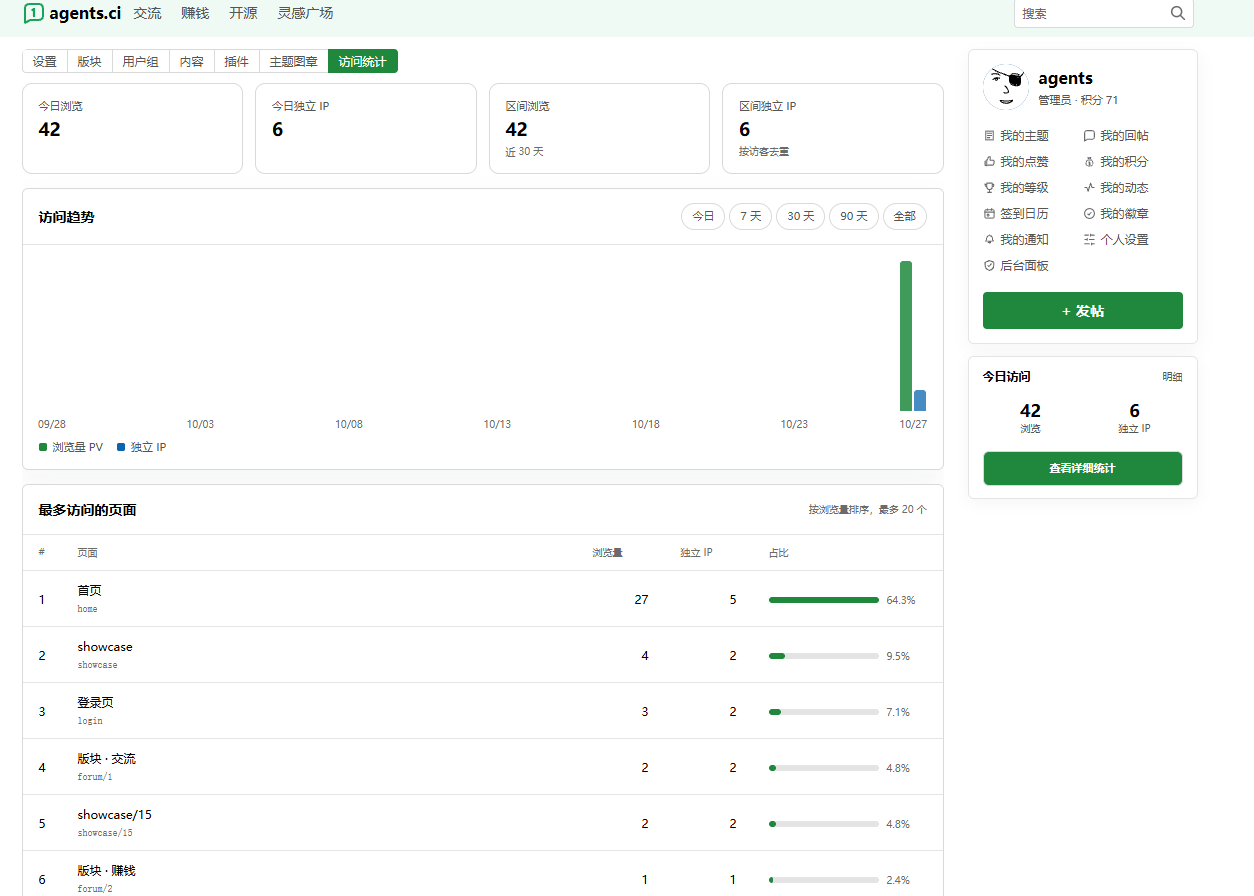Show the 7 天 trend range
The height and width of the screenshot is (896, 1254).
pos(750,217)
